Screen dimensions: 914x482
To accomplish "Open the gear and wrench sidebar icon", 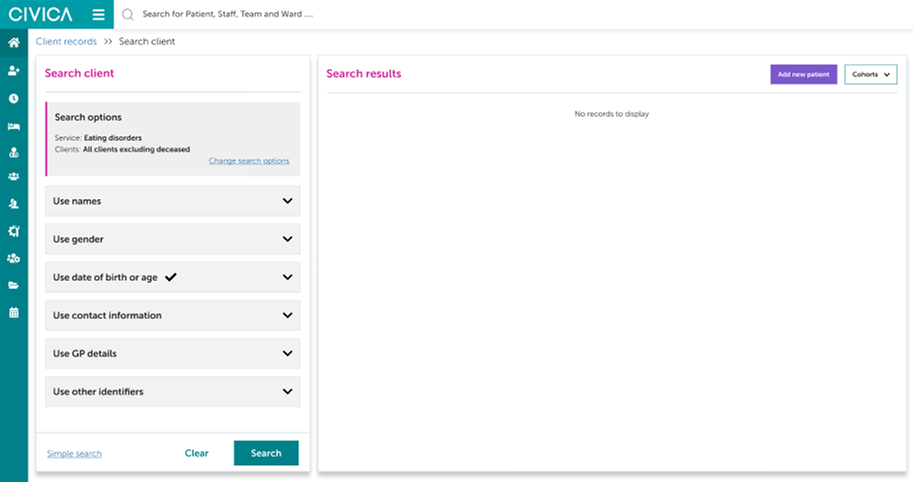I will [x=13, y=231].
